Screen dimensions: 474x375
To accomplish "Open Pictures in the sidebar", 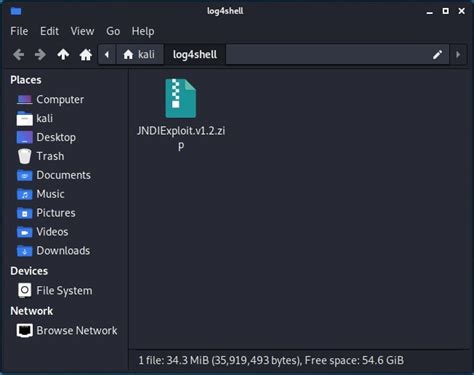I will pos(46,213).
